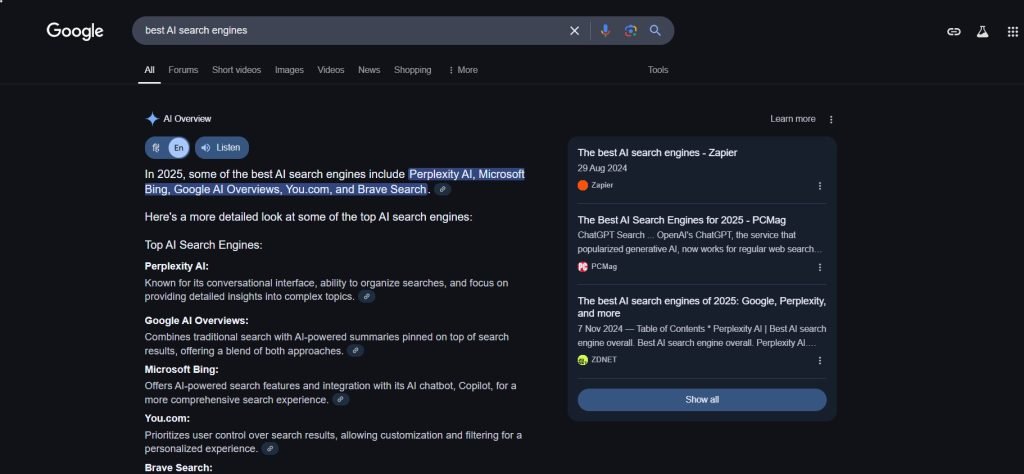This screenshot has height=474, width=1024.
Task: Open the three-dot menu for the PCMag result
Action: [x=820, y=267]
